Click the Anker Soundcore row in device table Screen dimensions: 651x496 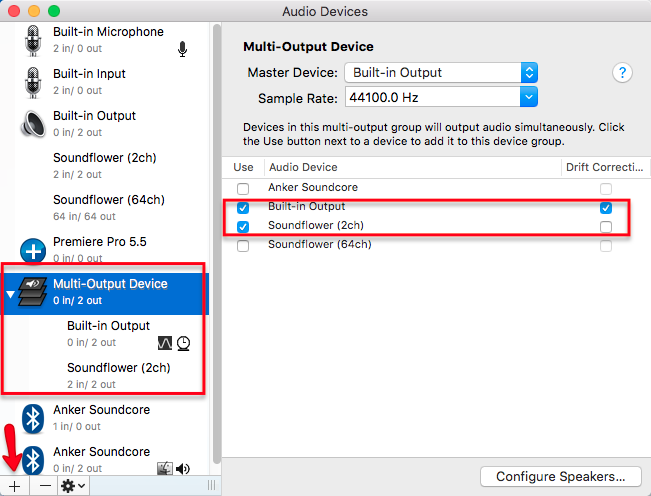[436, 188]
